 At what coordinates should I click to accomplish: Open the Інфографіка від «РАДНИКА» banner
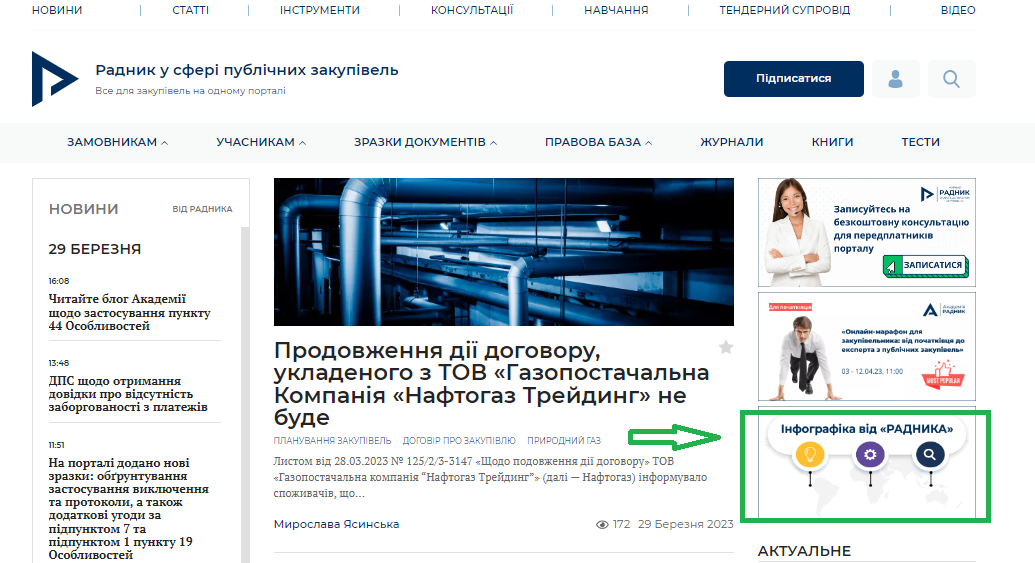pos(867,465)
